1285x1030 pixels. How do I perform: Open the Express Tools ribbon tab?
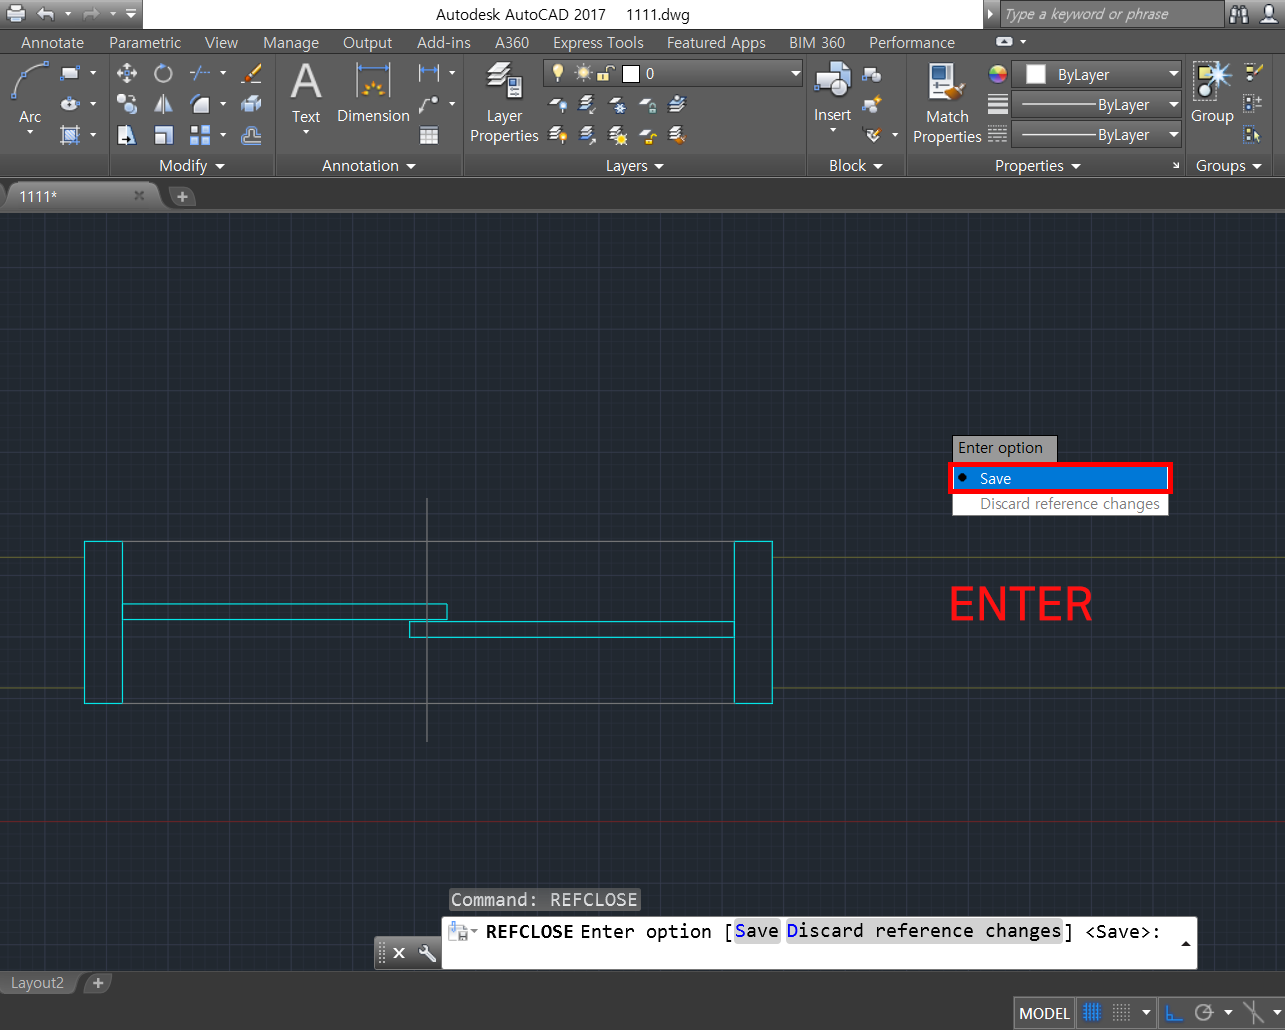[598, 42]
